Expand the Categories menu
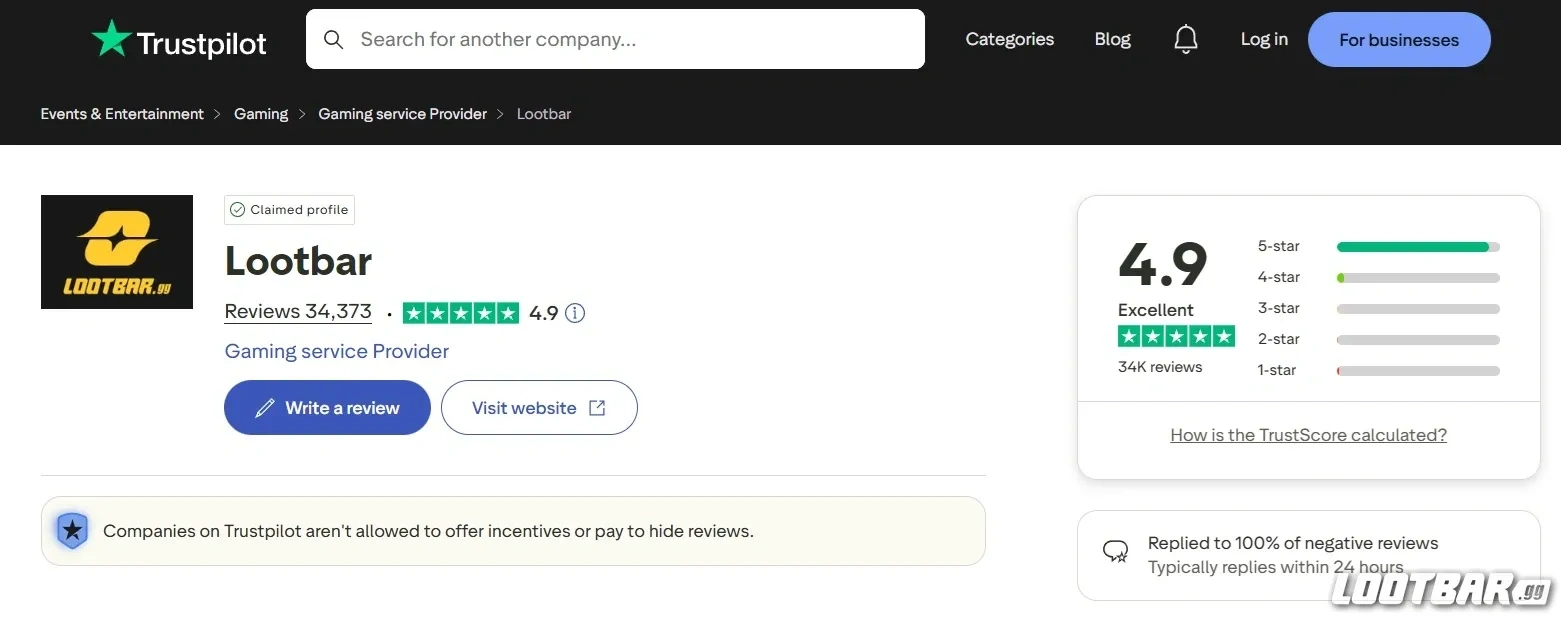The height and width of the screenshot is (619, 1561). (x=1009, y=39)
